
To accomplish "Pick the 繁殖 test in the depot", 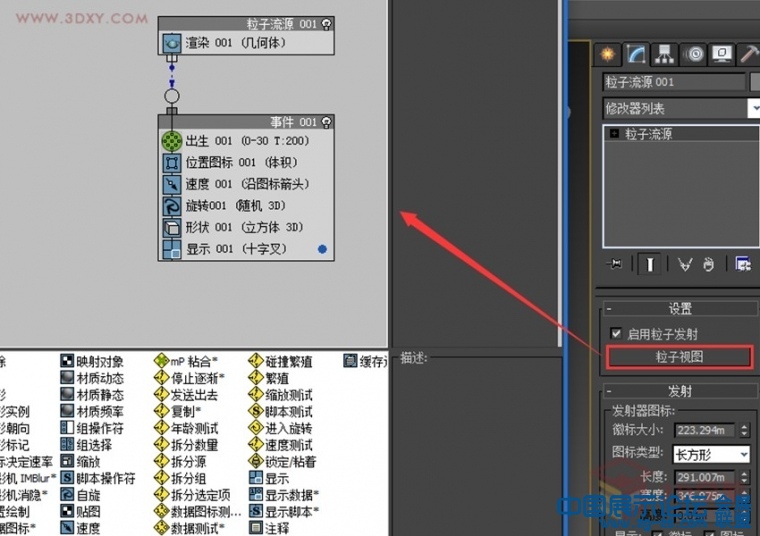I will 269,378.
